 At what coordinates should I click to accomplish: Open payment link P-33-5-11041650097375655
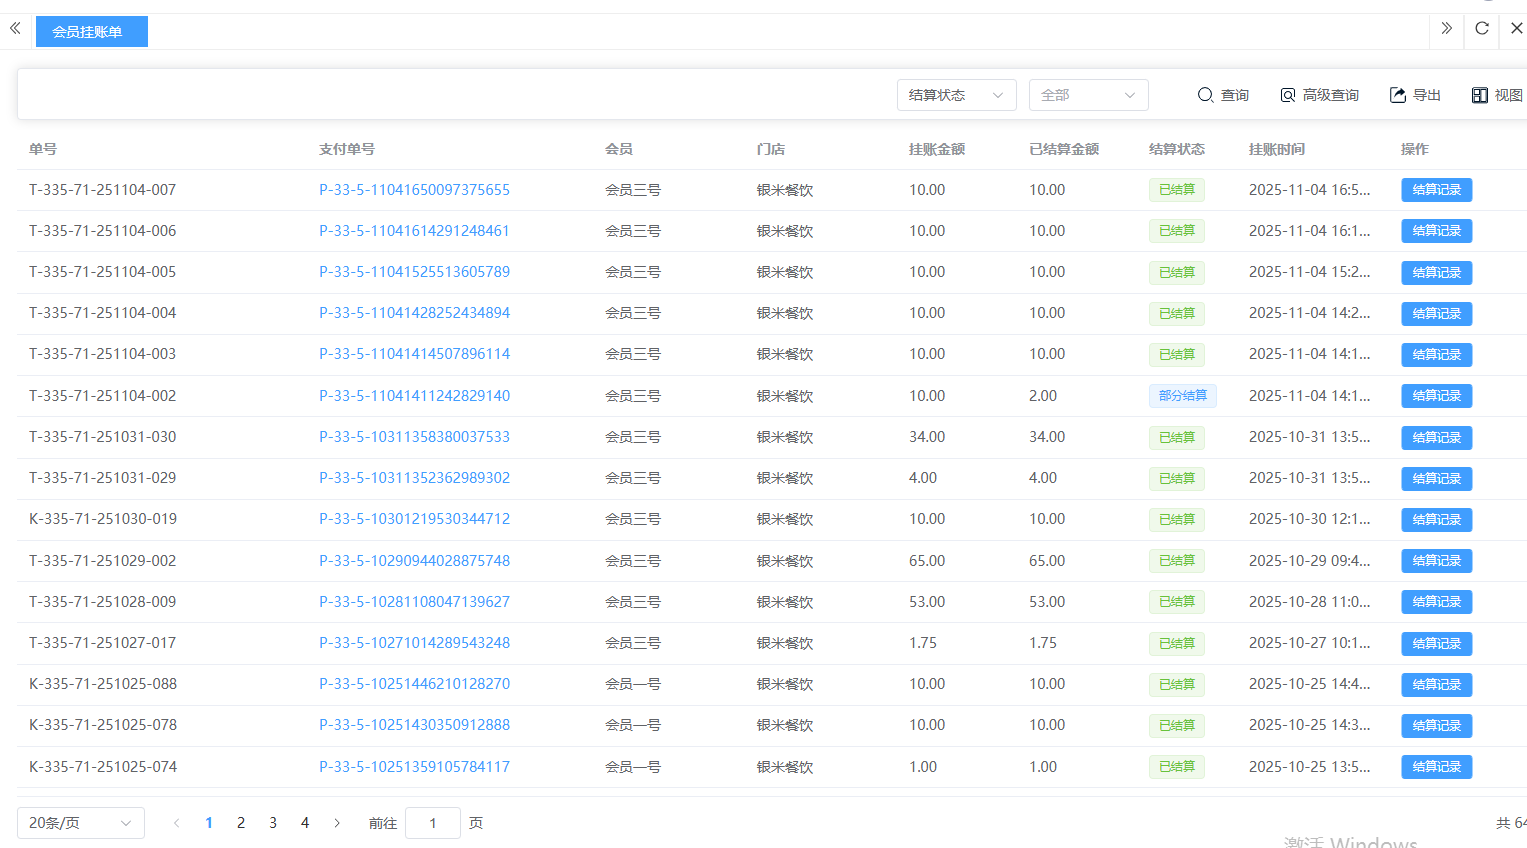(x=414, y=190)
